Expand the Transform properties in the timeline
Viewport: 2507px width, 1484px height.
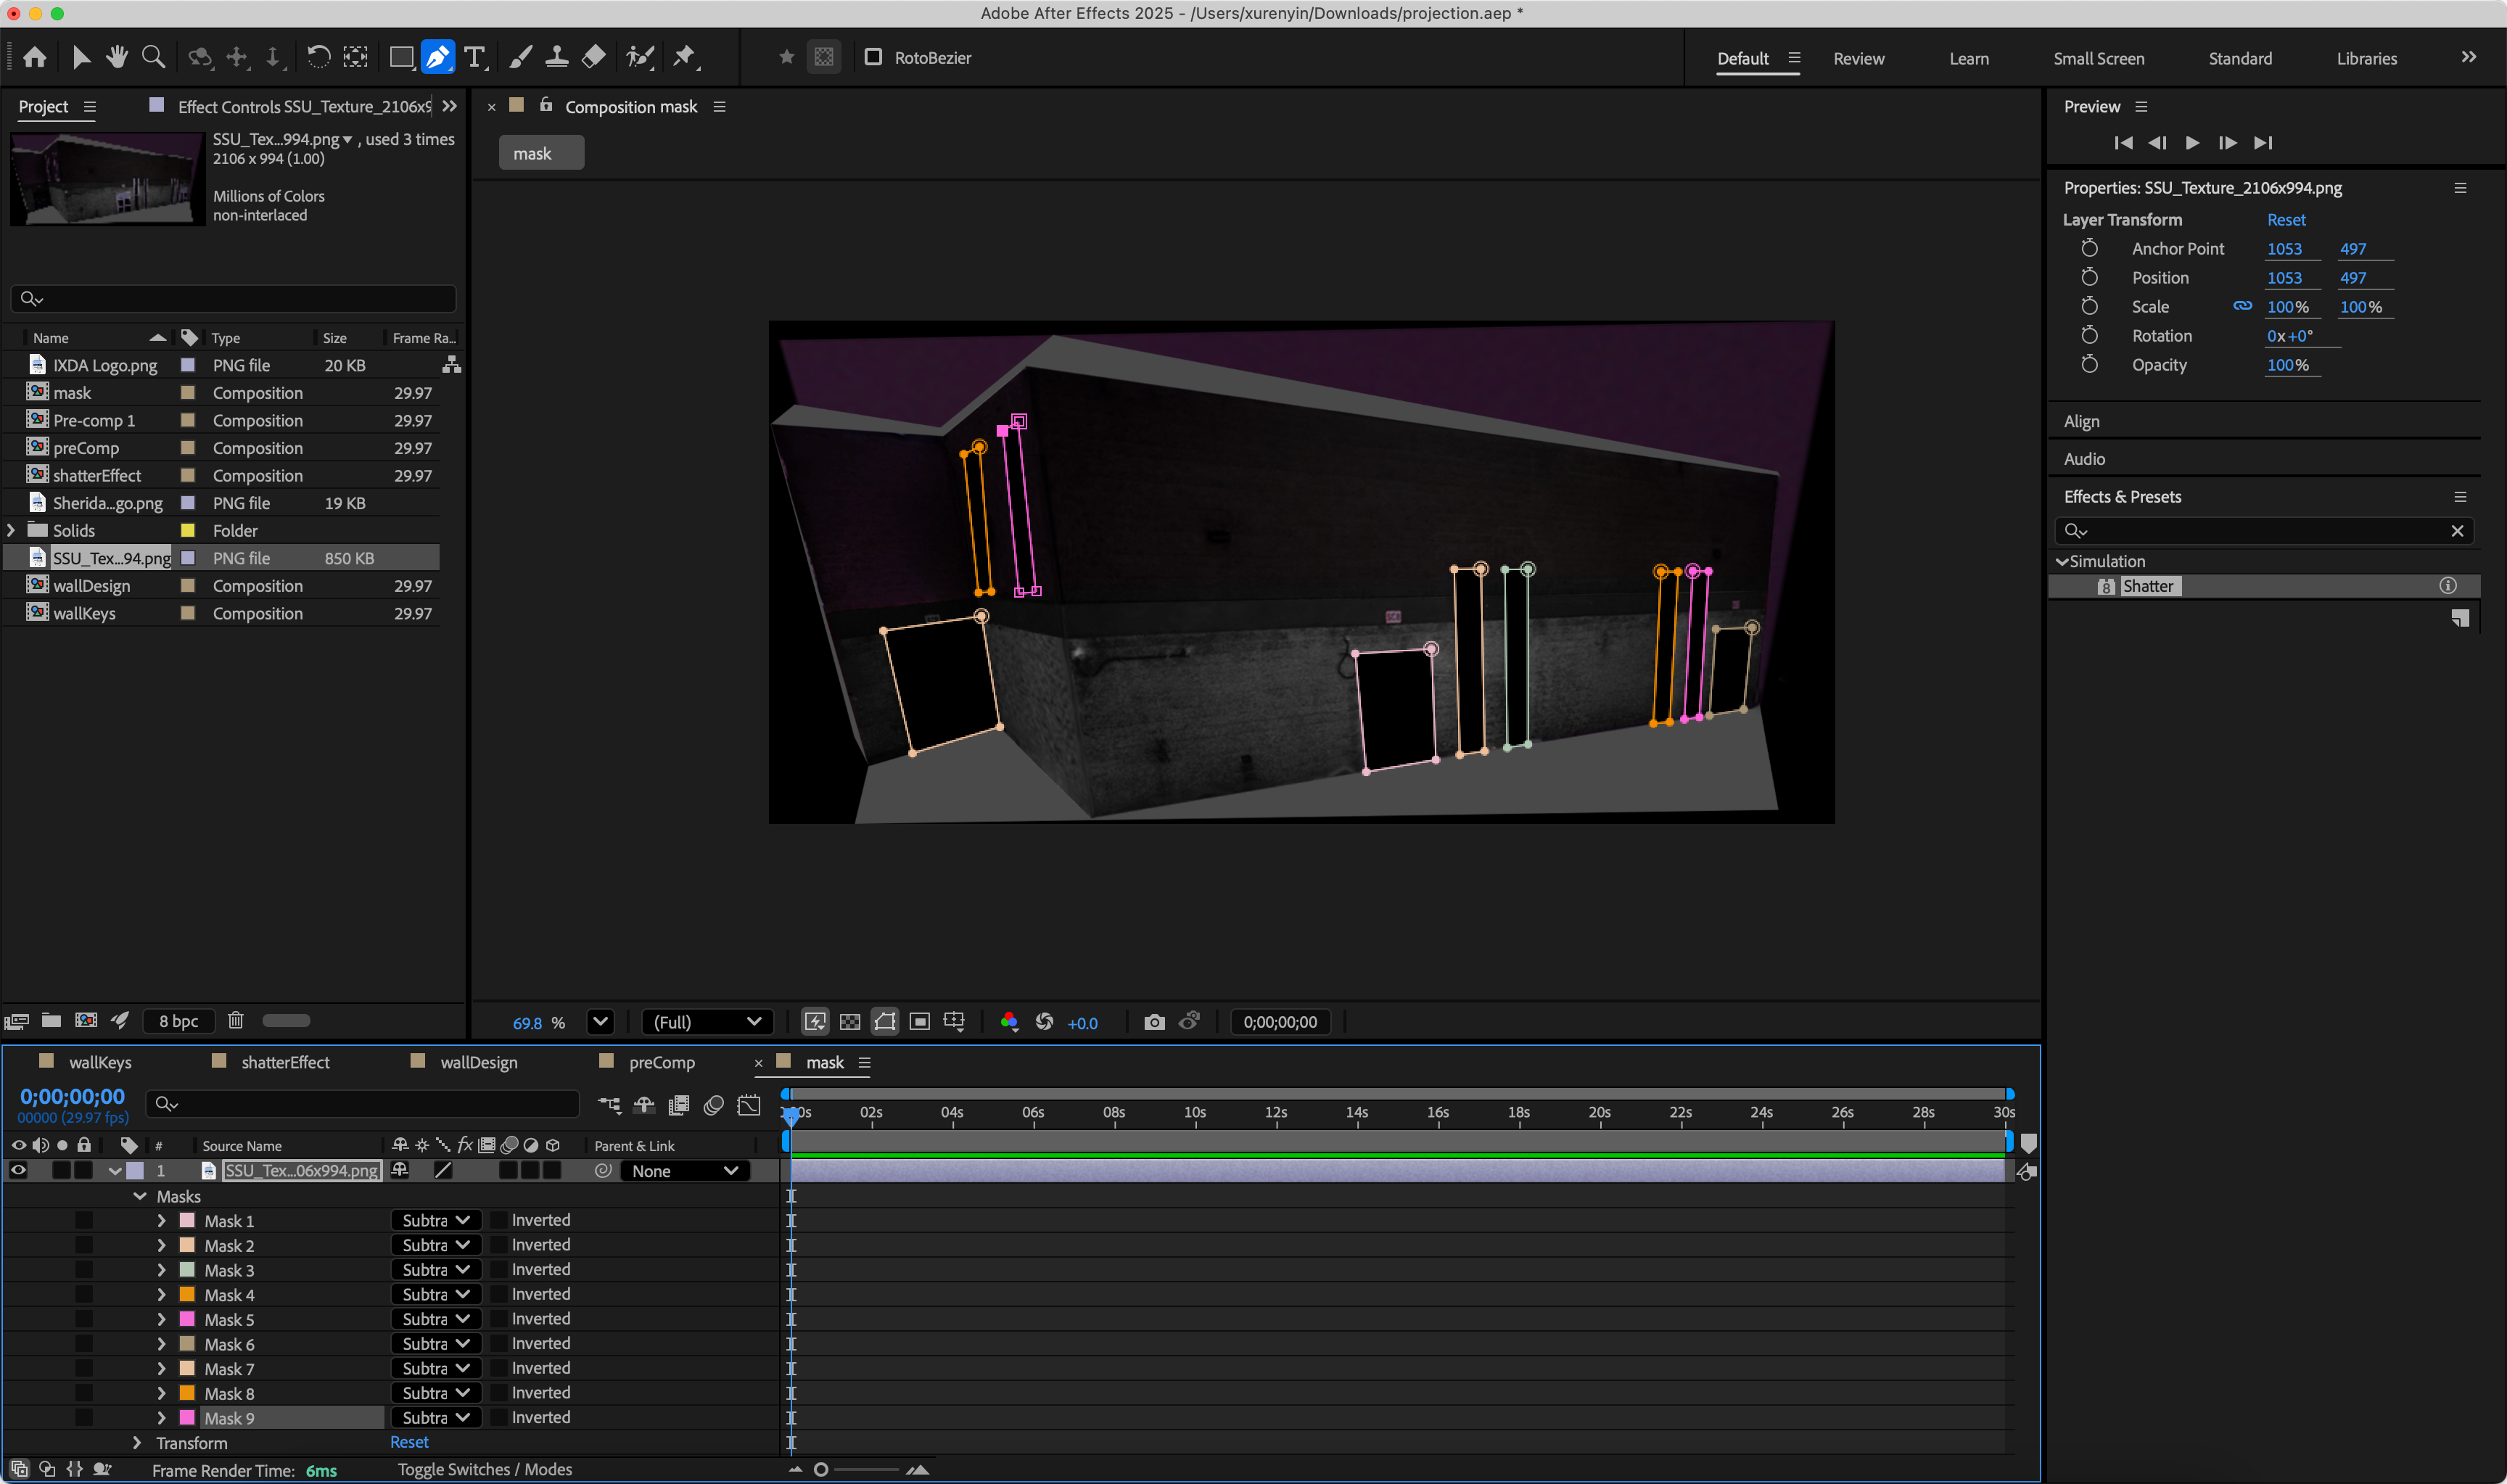tap(137, 1442)
